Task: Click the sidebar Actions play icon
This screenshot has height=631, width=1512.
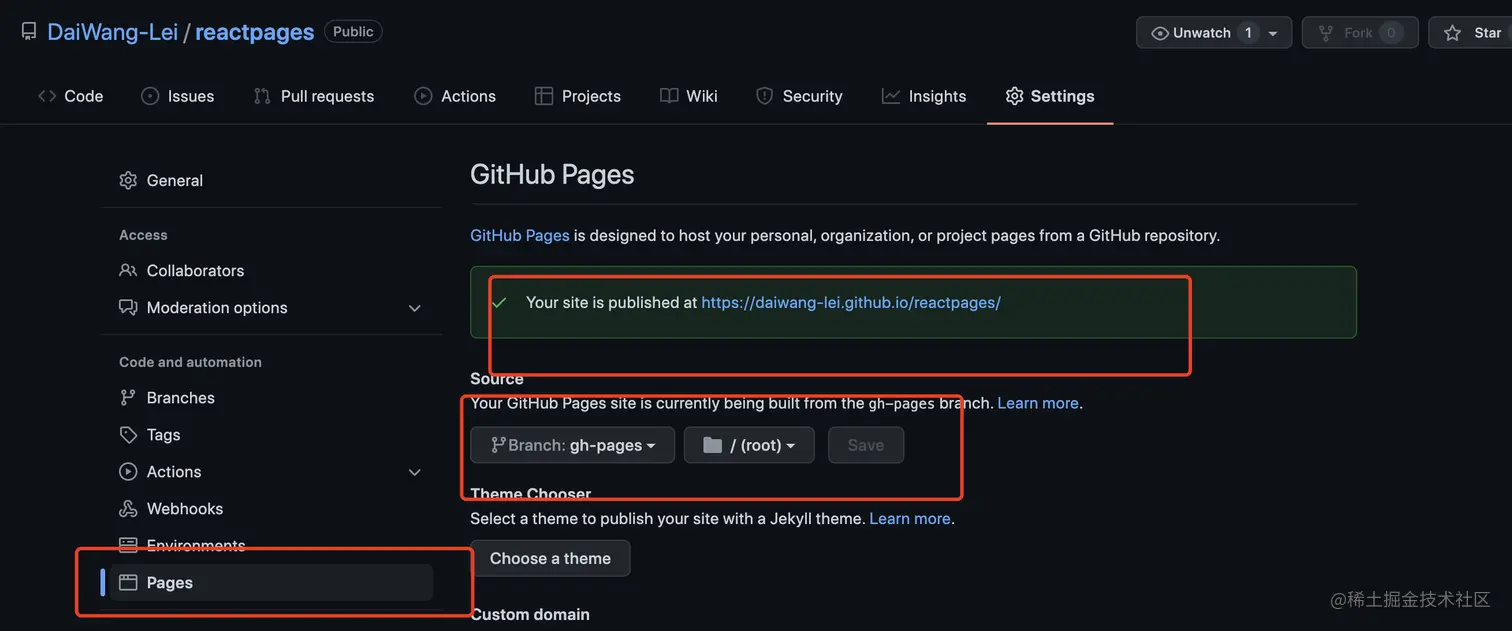Action: click(128, 472)
